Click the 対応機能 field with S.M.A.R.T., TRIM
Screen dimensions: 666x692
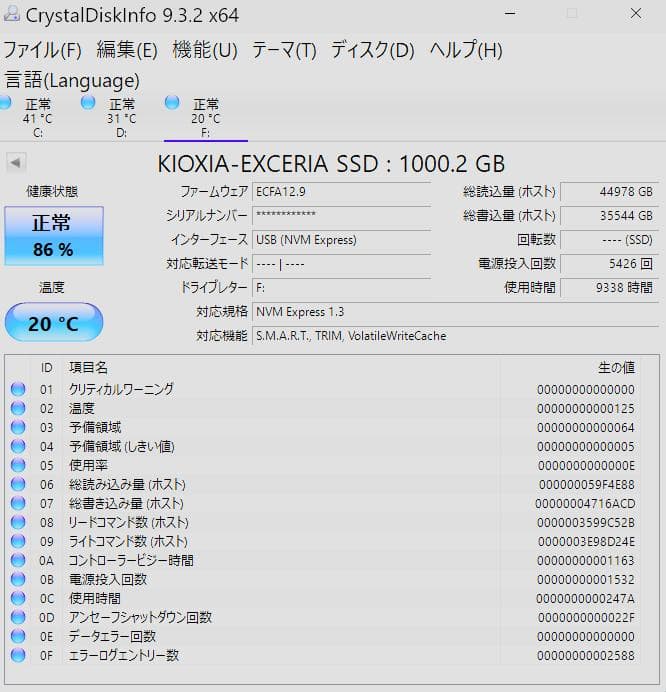pos(455,336)
